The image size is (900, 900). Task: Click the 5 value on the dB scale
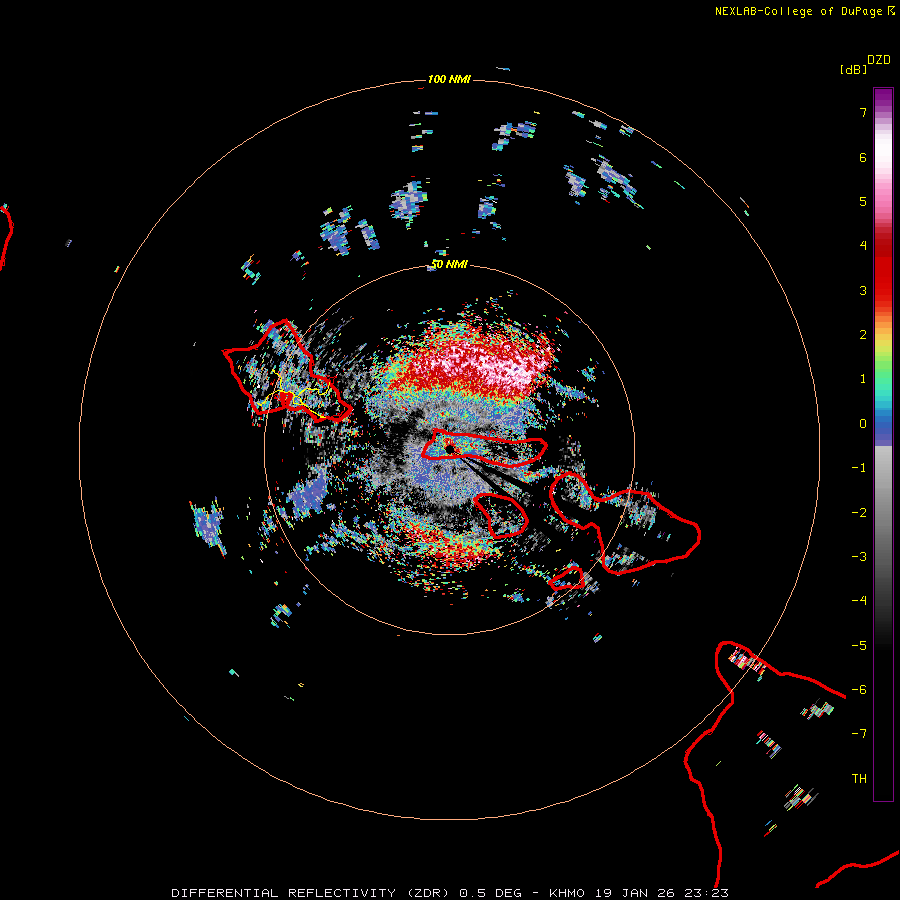pyautogui.click(x=863, y=201)
